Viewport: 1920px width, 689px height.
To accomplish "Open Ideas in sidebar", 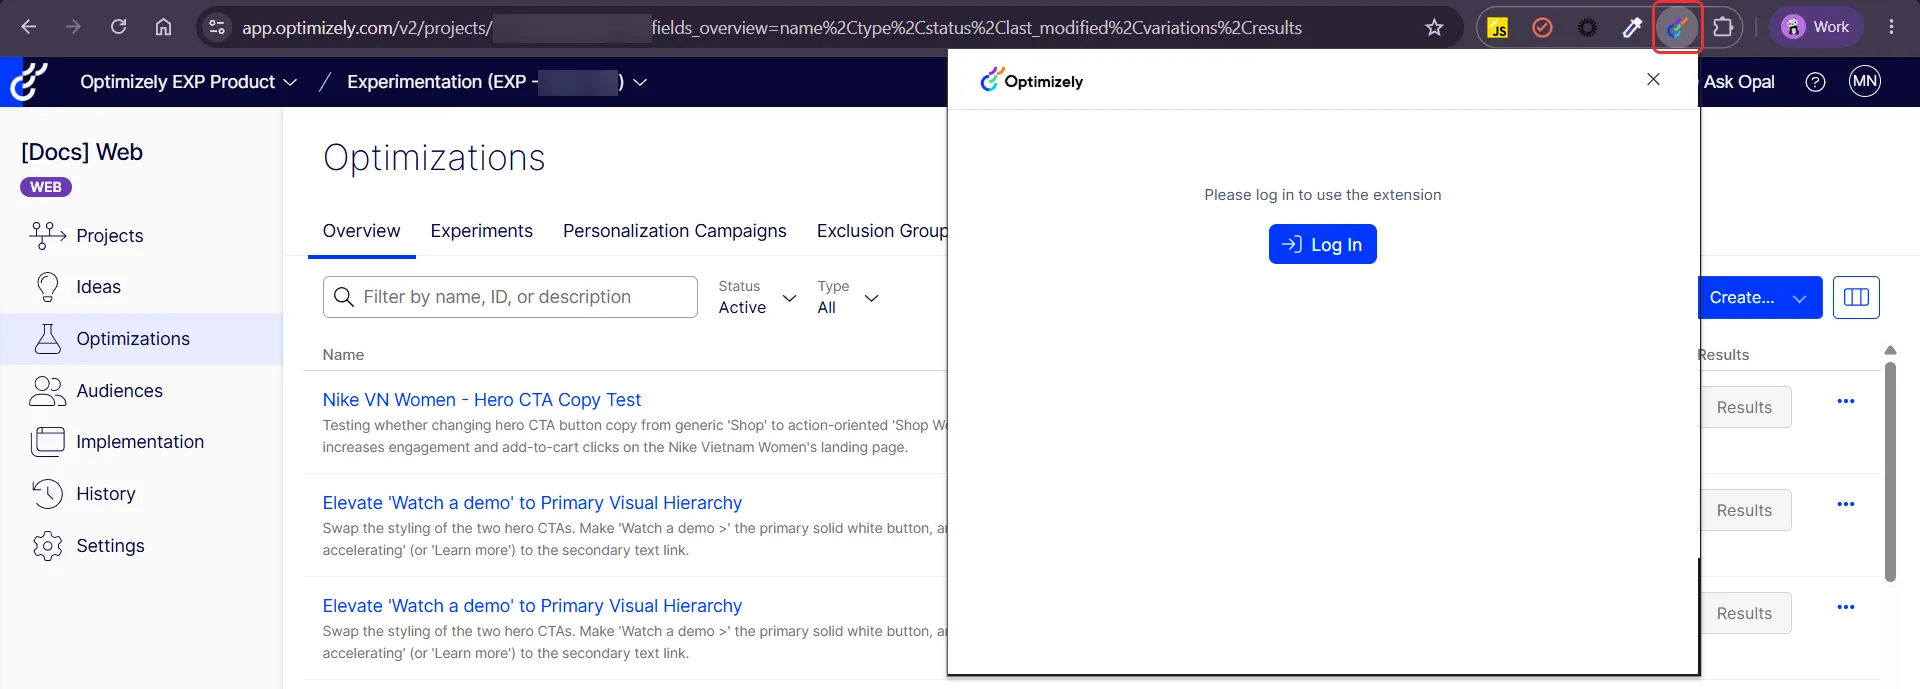I will click(x=141, y=287).
